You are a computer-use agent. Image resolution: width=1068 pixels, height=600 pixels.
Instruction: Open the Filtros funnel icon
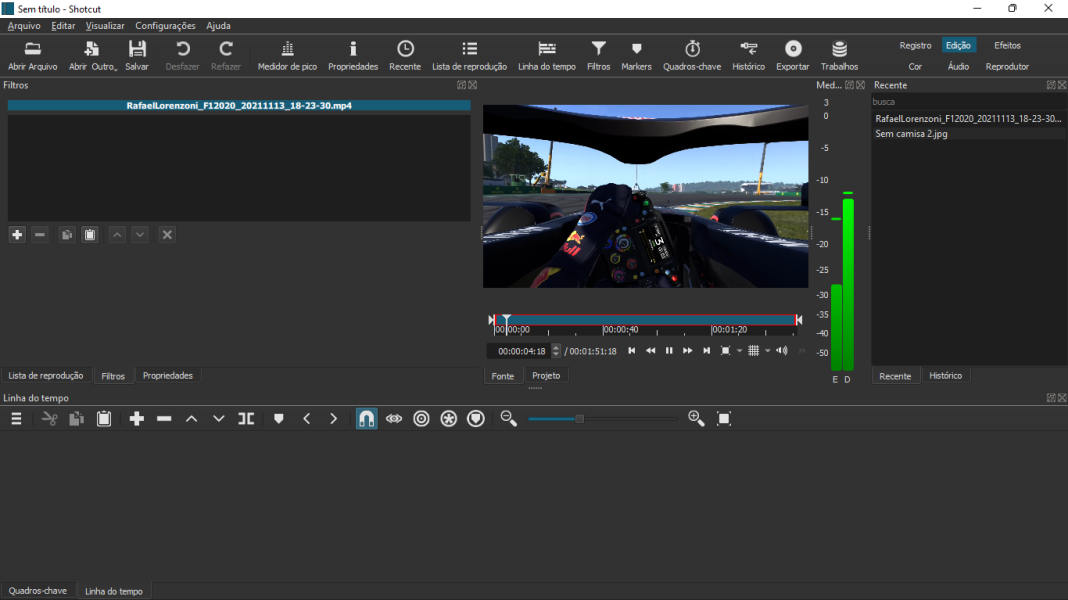coord(598,55)
